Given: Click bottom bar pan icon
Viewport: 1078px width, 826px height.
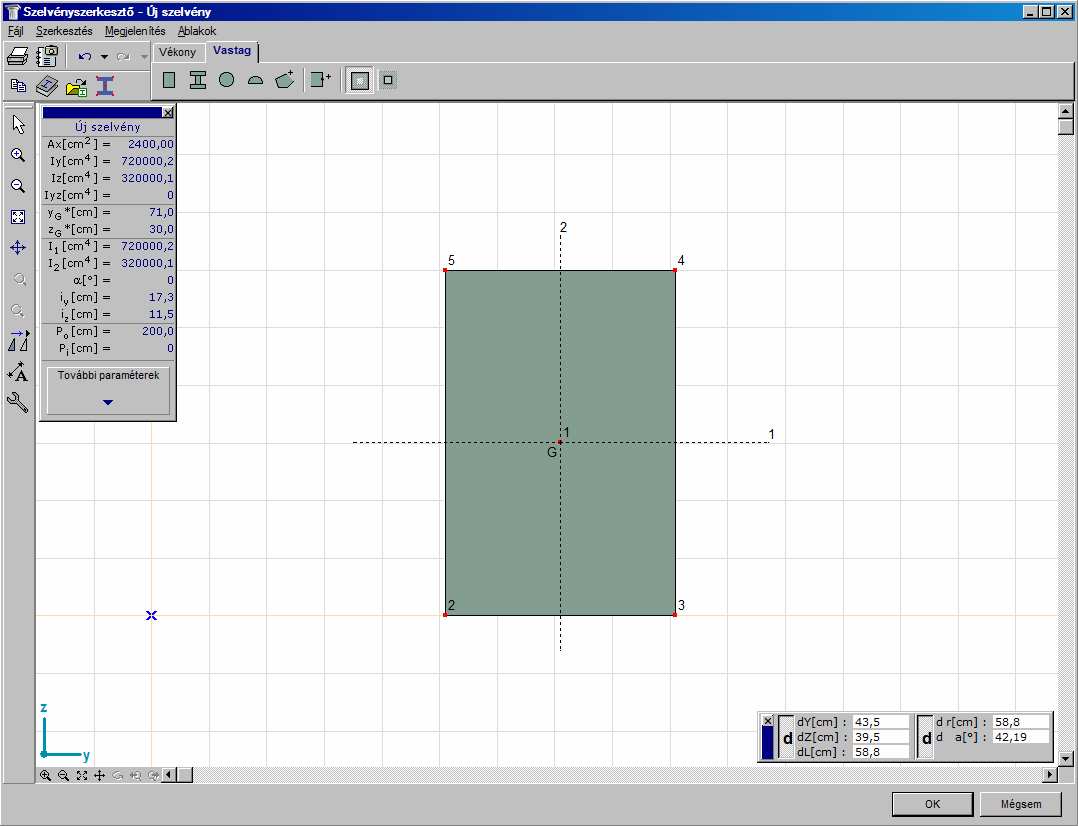Looking at the screenshot, I should pyautogui.click(x=100, y=775).
